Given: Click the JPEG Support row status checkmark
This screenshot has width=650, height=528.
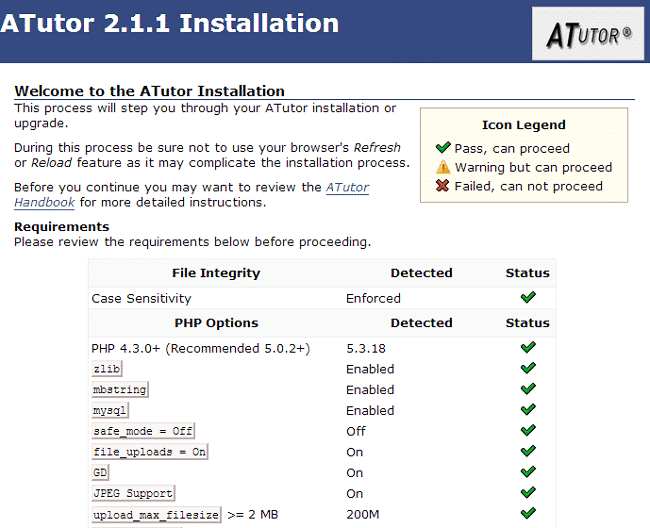Looking at the screenshot, I should pyautogui.click(x=528, y=492).
